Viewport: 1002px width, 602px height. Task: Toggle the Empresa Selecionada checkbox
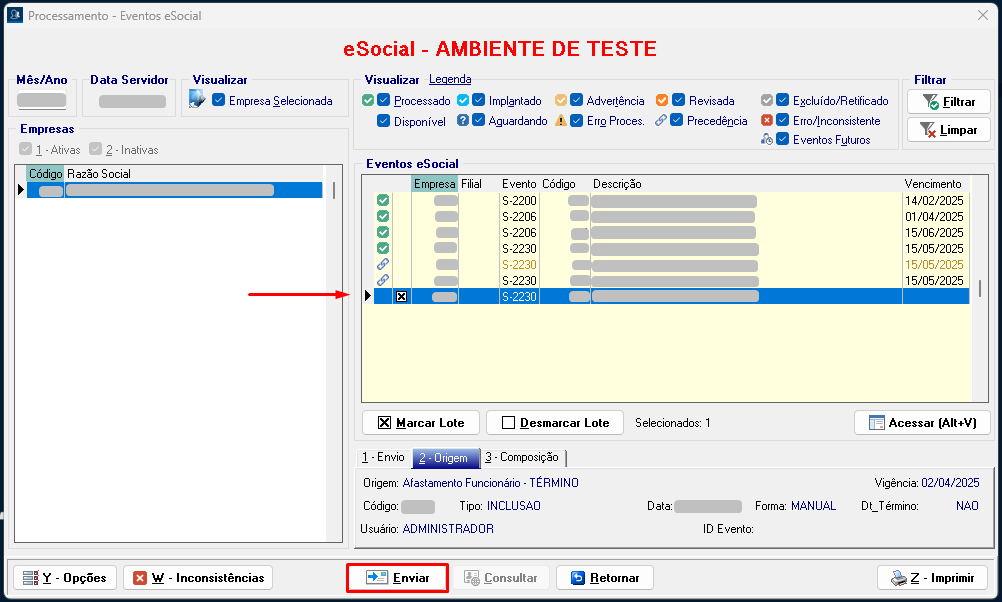point(219,101)
